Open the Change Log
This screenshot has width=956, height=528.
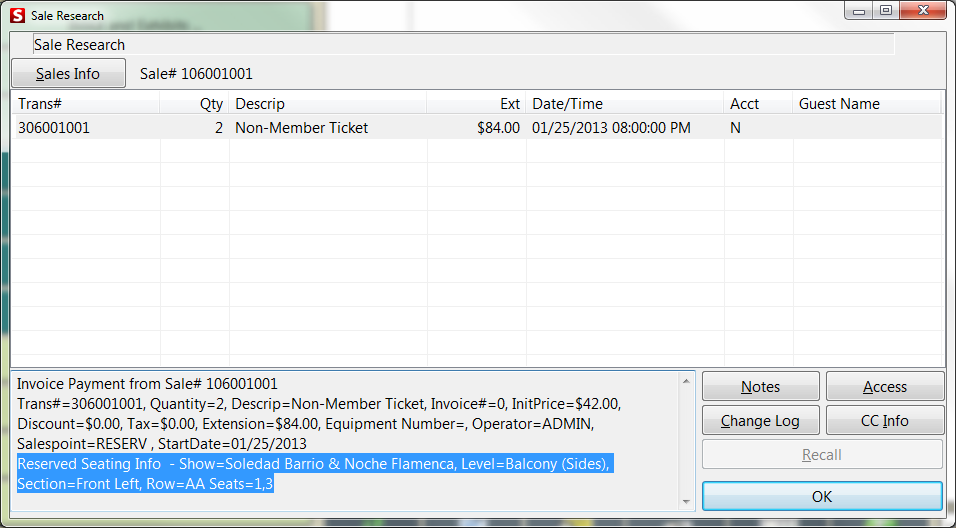(760, 421)
